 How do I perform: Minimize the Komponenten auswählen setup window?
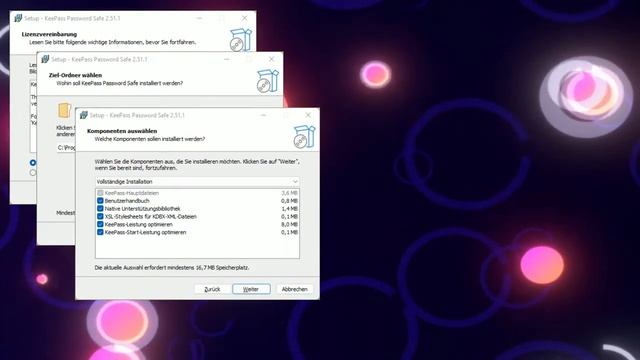tap(263, 115)
